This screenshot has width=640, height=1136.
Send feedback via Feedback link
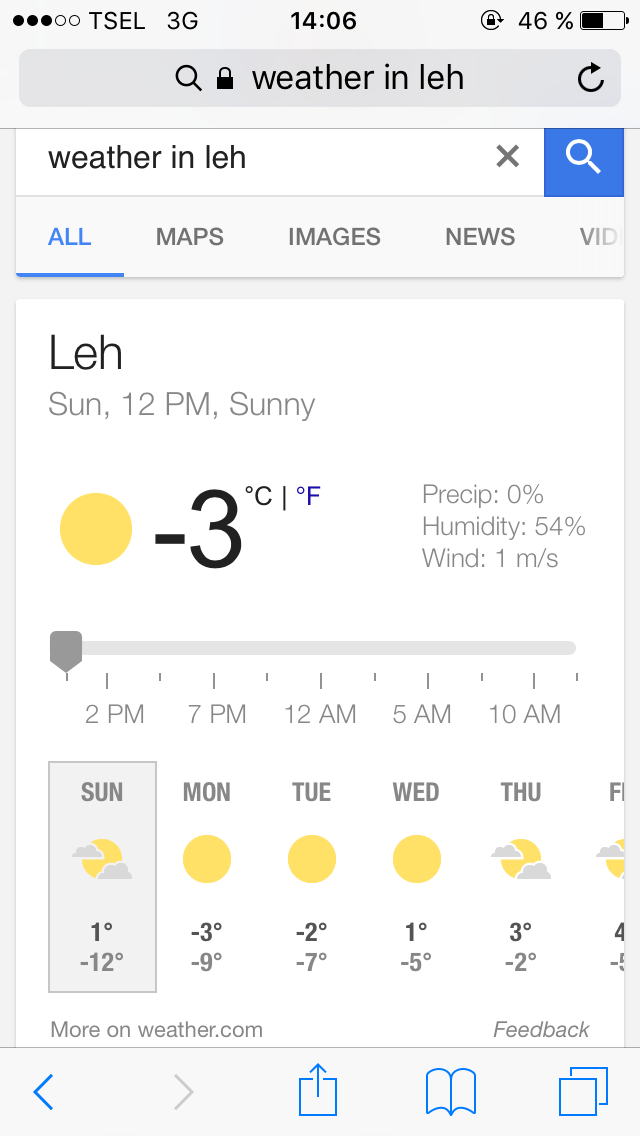(541, 1029)
